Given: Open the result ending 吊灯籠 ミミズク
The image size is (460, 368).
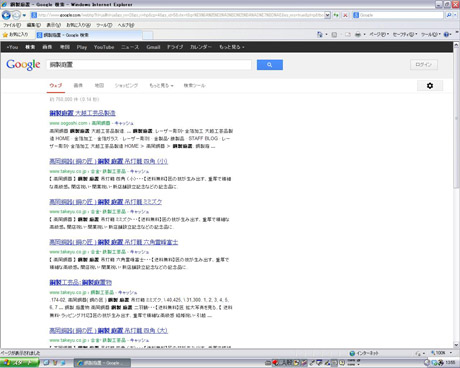Looking at the screenshot, I should pos(106,202).
